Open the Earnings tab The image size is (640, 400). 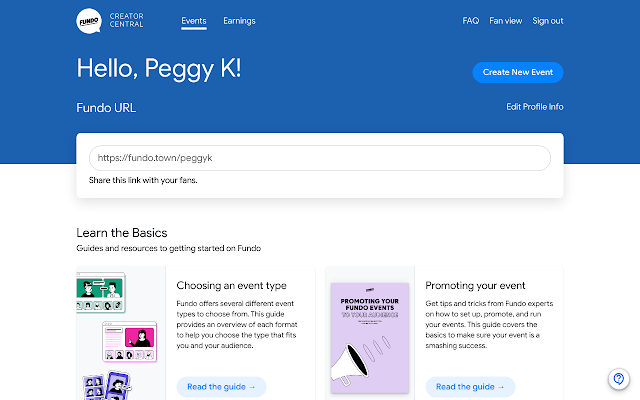[239, 20]
